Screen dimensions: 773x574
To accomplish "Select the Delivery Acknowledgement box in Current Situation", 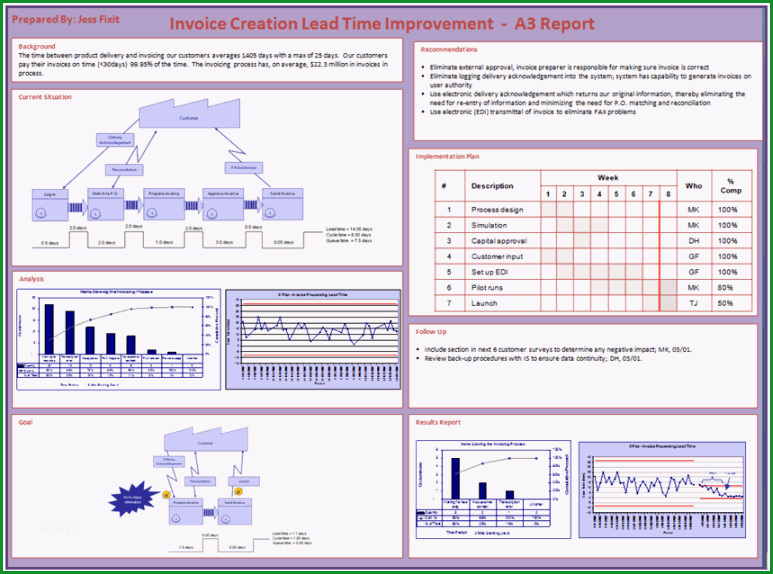I will (x=115, y=140).
